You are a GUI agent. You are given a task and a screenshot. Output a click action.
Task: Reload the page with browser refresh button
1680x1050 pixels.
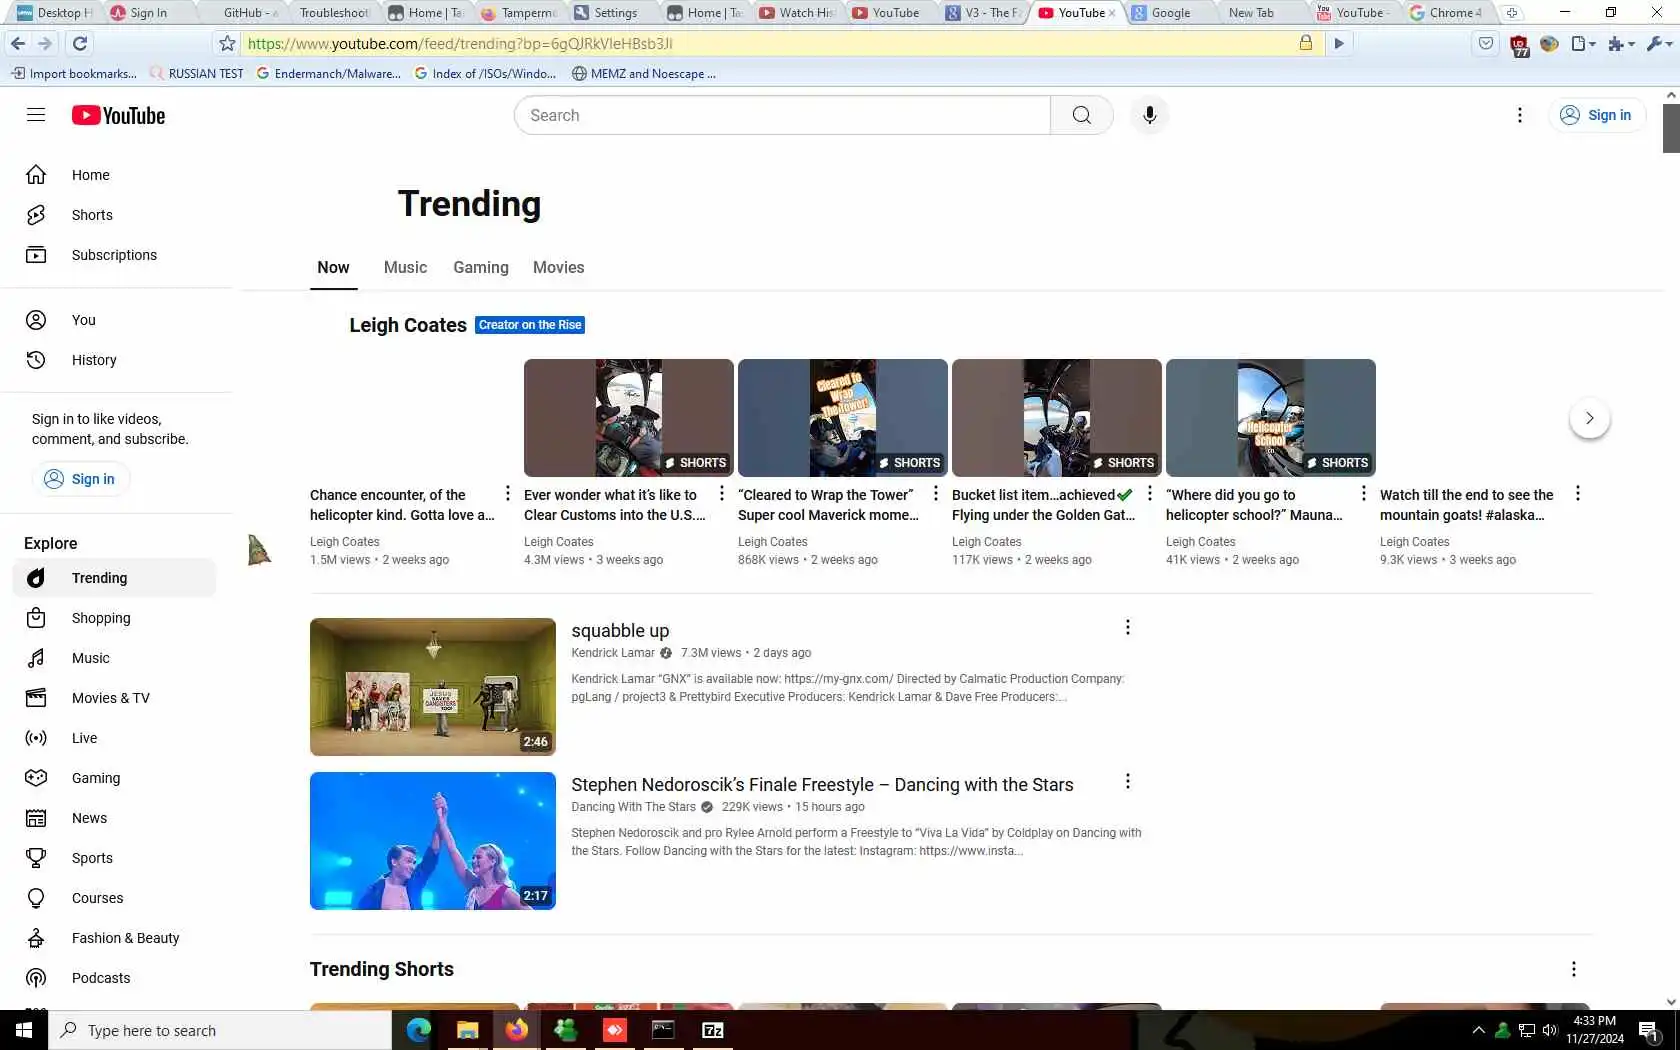click(x=80, y=43)
